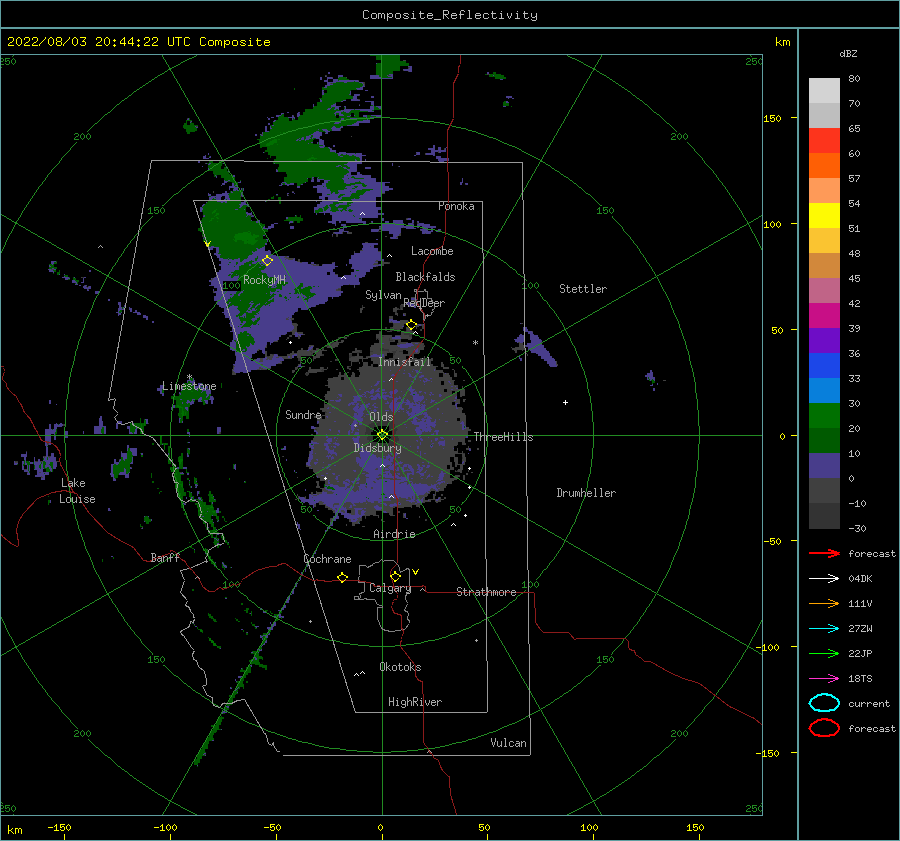Click the Composite_Reflectivity title
Viewport: 900px width, 841px height.
(x=450, y=15)
